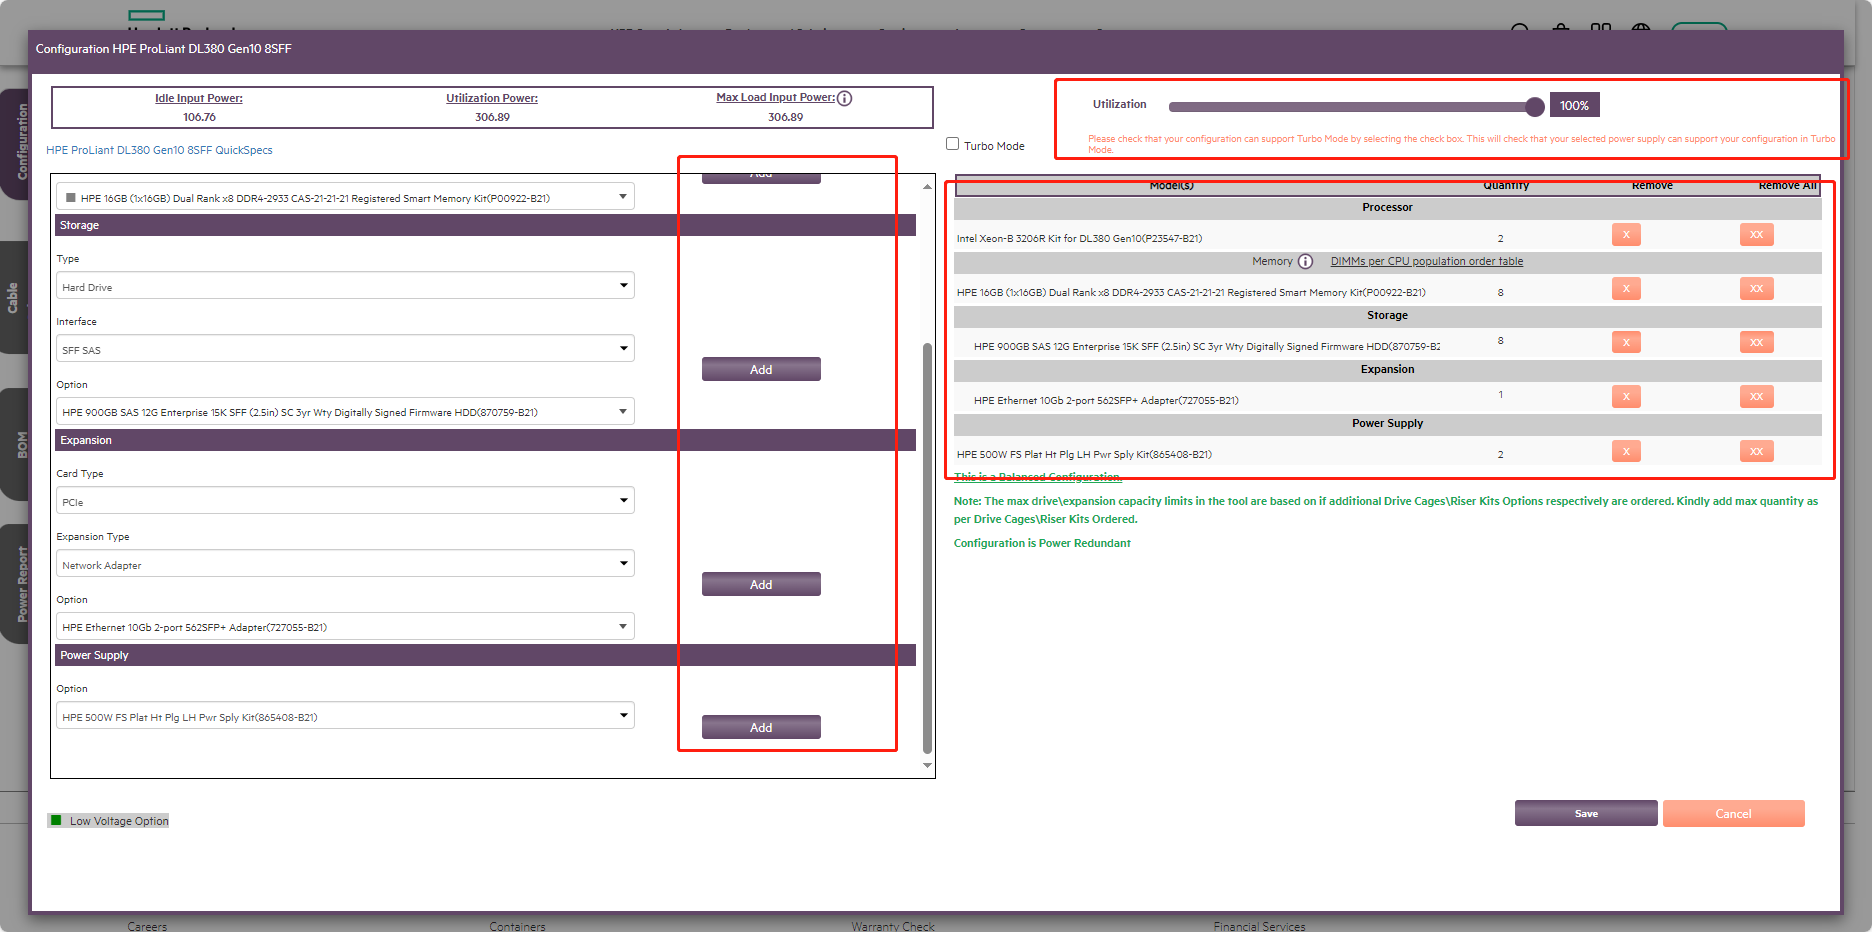Remove one HPE 16GB memory kit with x

click(1626, 289)
